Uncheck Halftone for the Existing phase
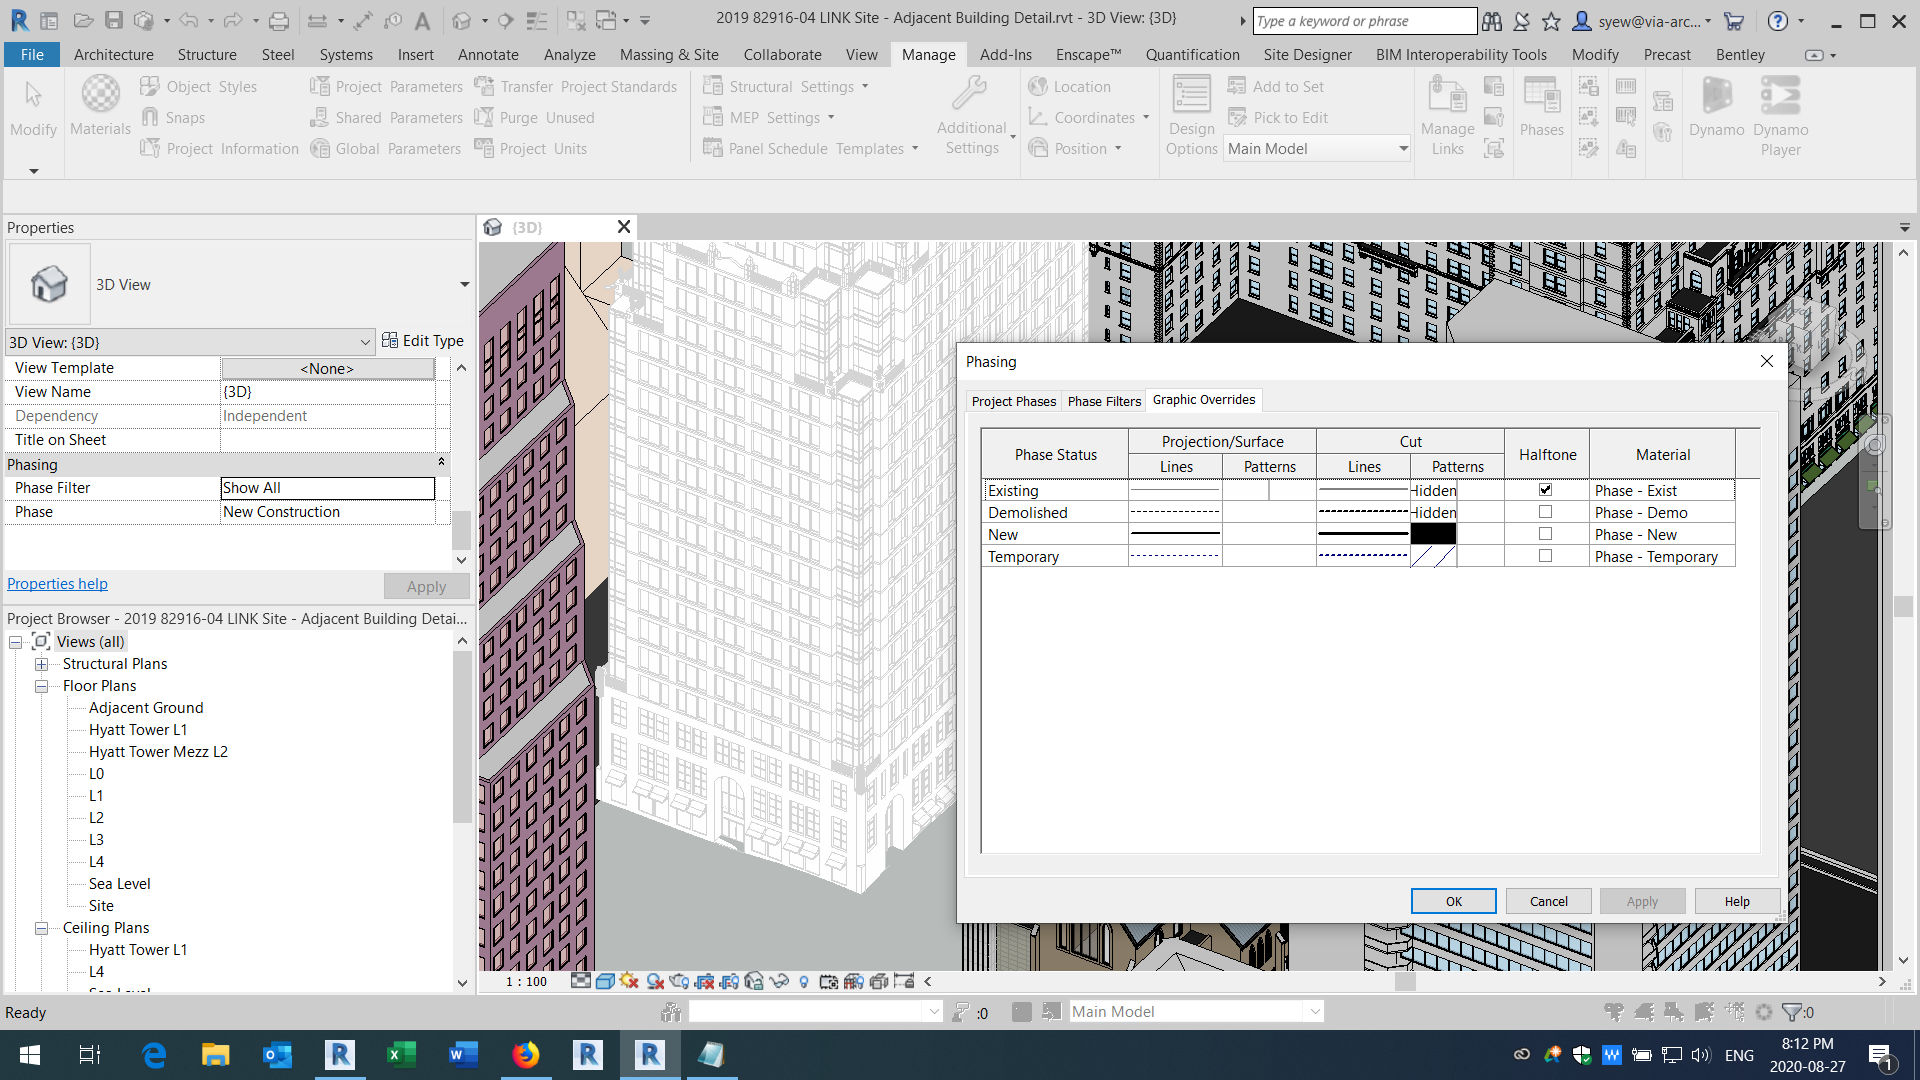Viewport: 1920px width, 1080px height. [1545, 490]
